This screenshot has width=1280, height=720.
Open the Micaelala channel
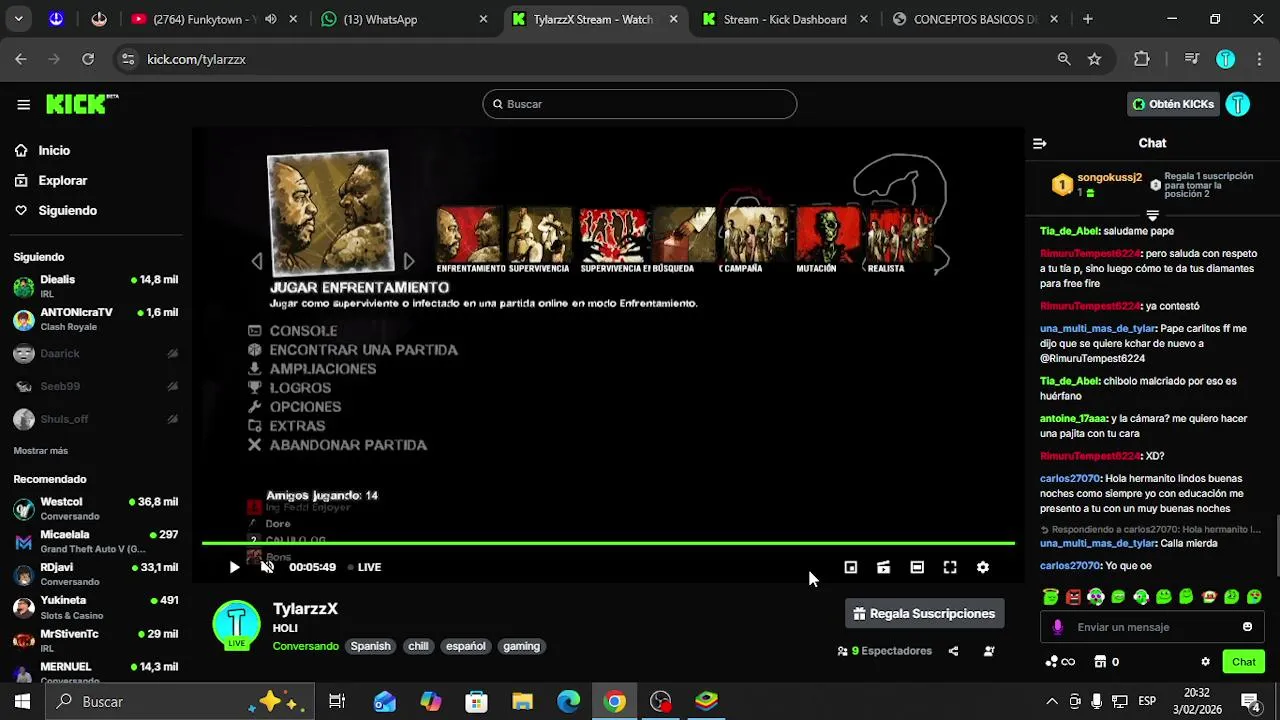pyautogui.click(x=96, y=542)
